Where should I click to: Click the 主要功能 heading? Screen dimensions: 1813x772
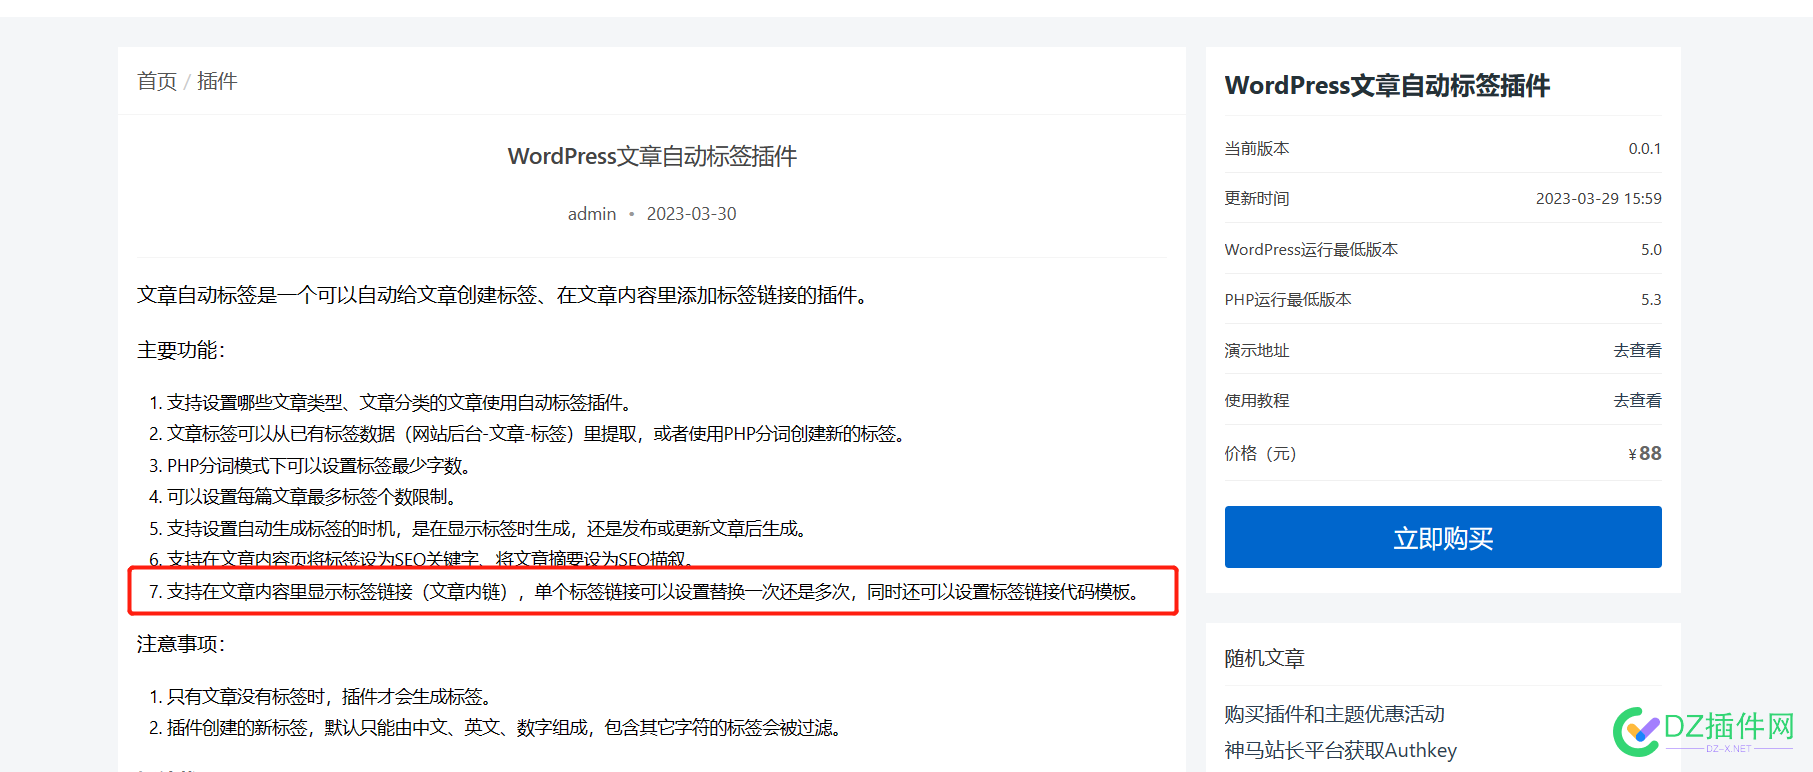point(181,350)
